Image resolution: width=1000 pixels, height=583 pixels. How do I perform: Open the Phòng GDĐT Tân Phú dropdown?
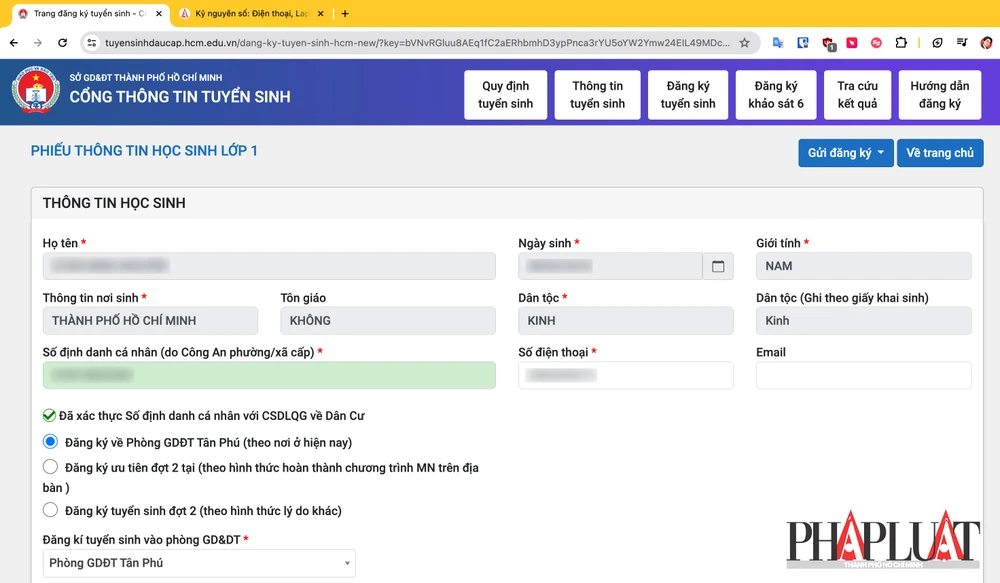coord(198,563)
